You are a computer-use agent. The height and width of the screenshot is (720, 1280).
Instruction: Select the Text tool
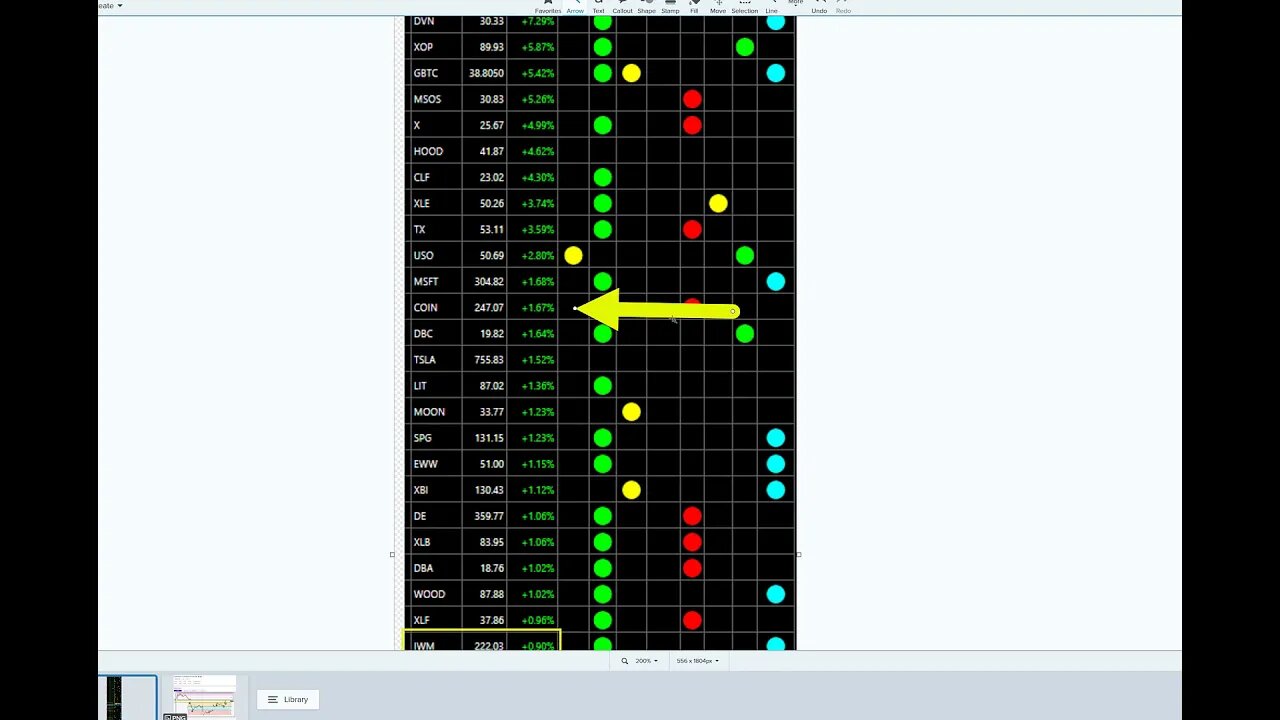(598, 6)
